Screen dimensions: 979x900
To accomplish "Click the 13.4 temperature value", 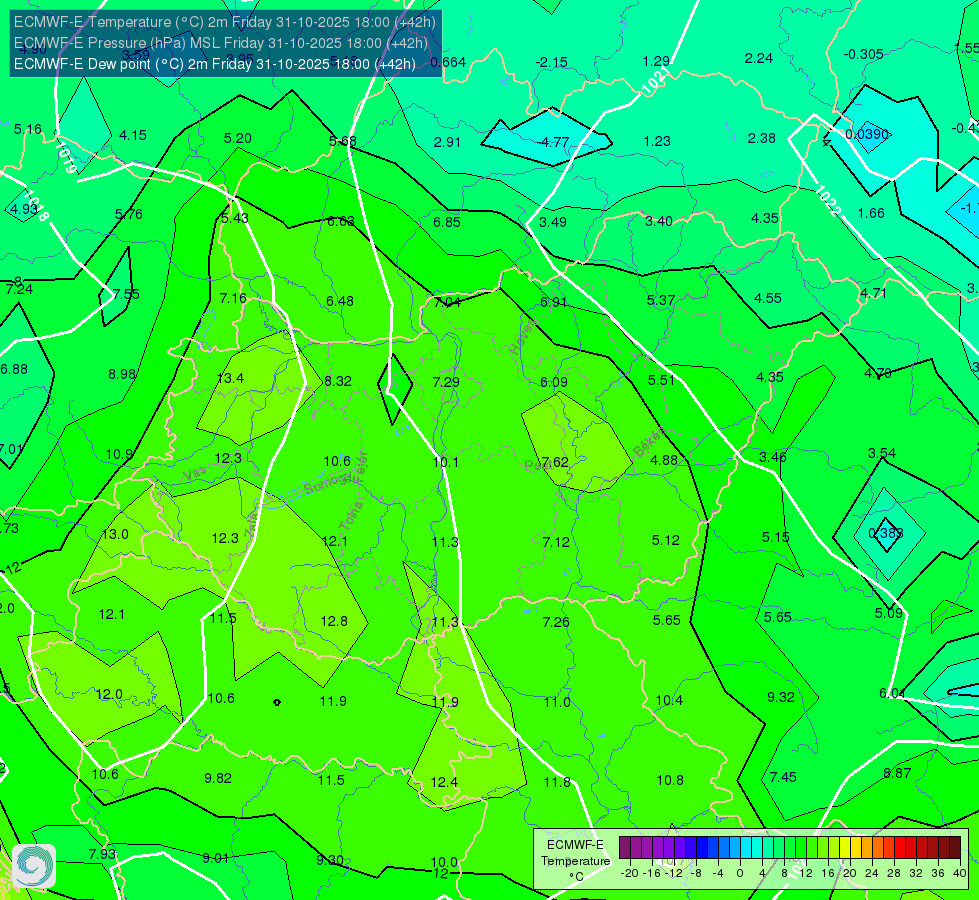I will (230, 378).
